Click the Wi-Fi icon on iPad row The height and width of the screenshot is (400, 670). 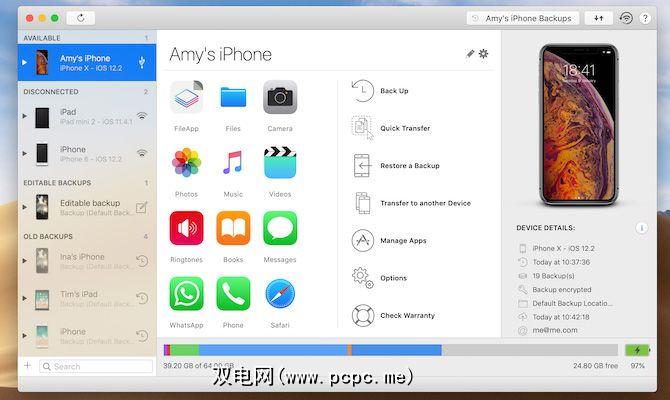point(142,116)
